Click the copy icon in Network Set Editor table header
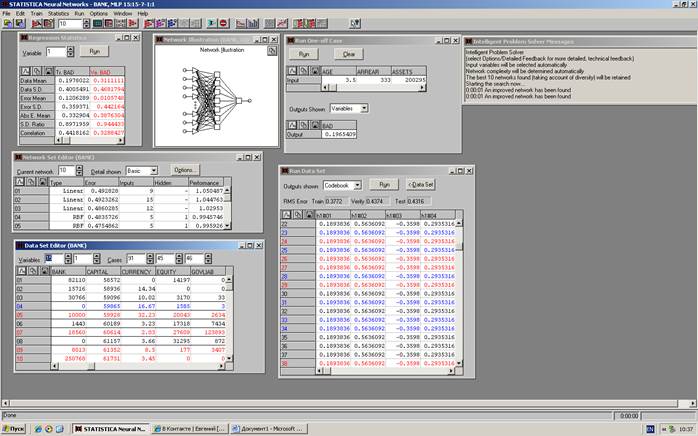Viewport: 698px width, 436px height. 31,182
